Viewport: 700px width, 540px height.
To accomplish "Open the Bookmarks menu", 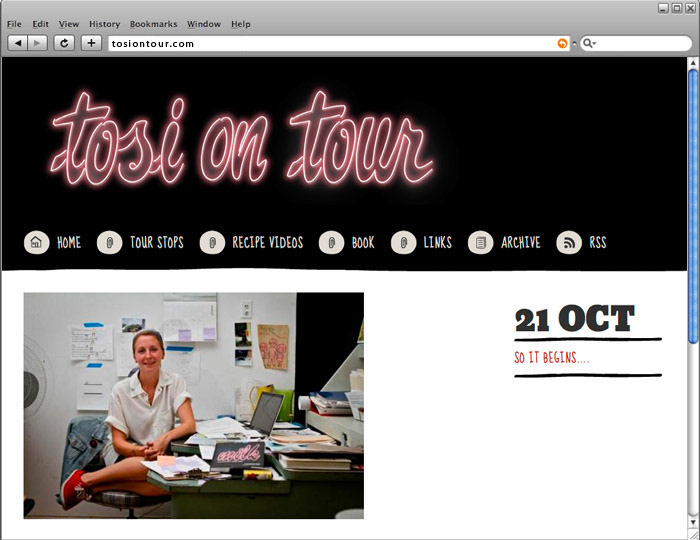I will (x=154, y=24).
